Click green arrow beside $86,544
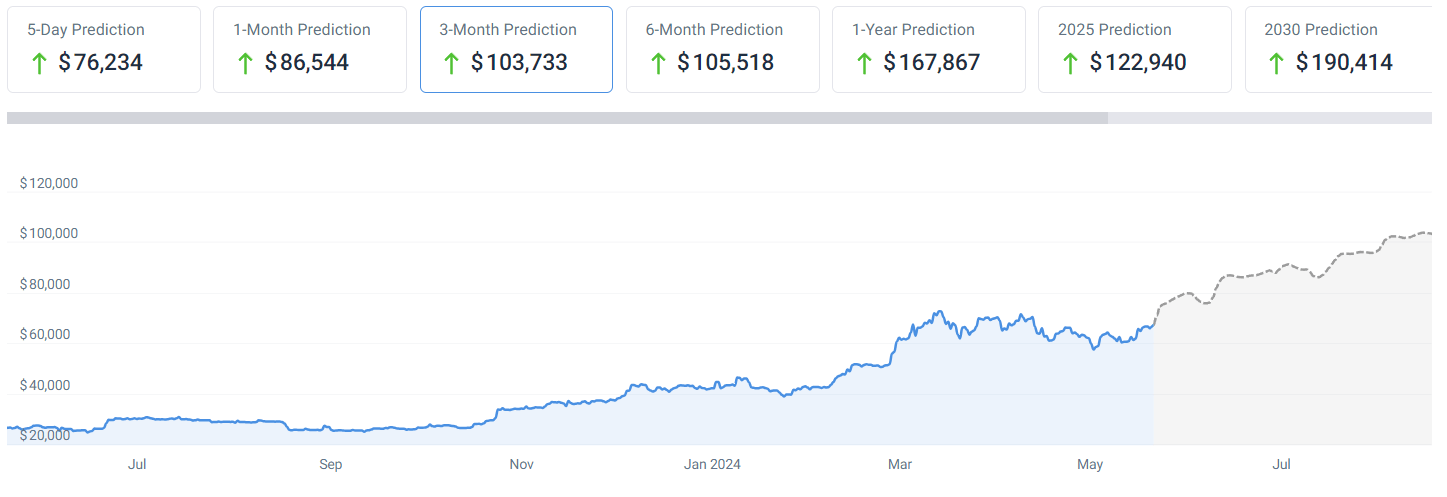The width and height of the screenshot is (1447, 497). [x=245, y=64]
